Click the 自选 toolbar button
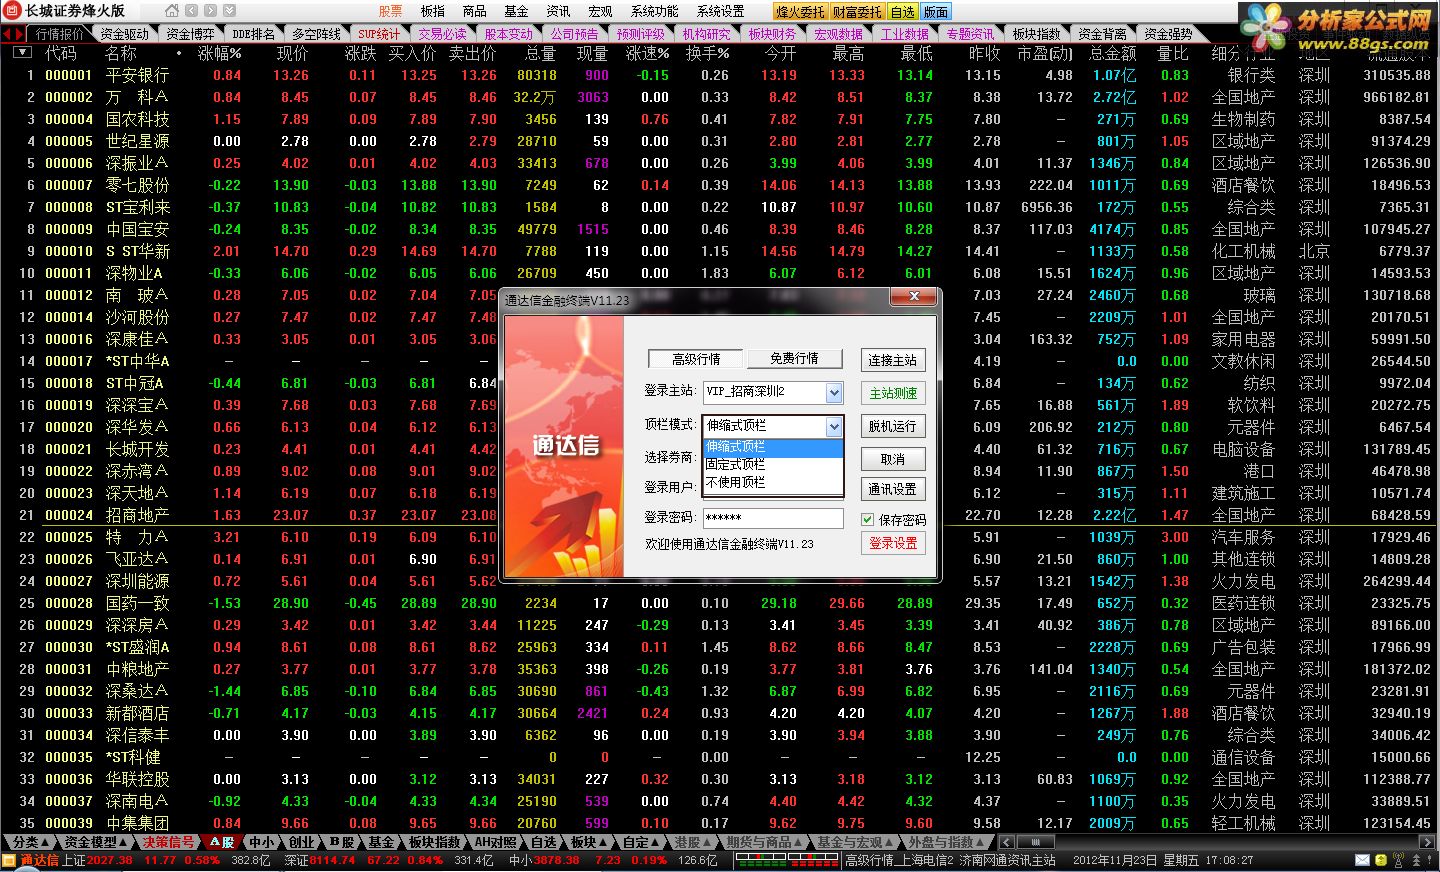Viewport: 1440px width, 872px height. (x=902, y=12)
